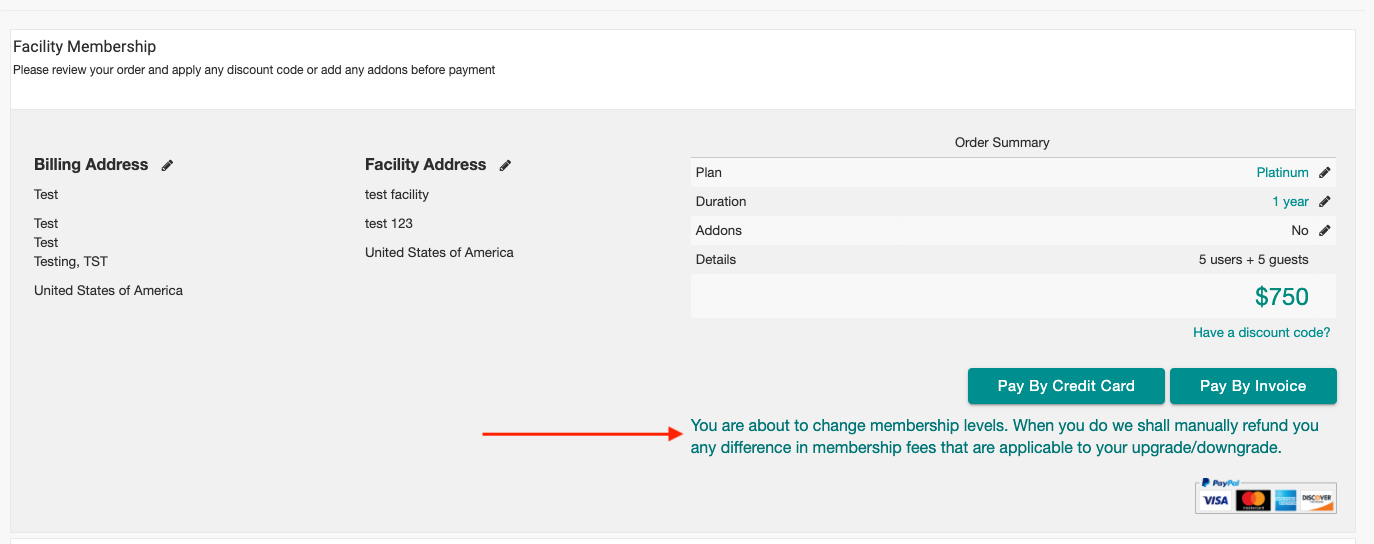Click the Facility Membership page title
This screenshot has width=1374, height=544.
coord(85,47)
